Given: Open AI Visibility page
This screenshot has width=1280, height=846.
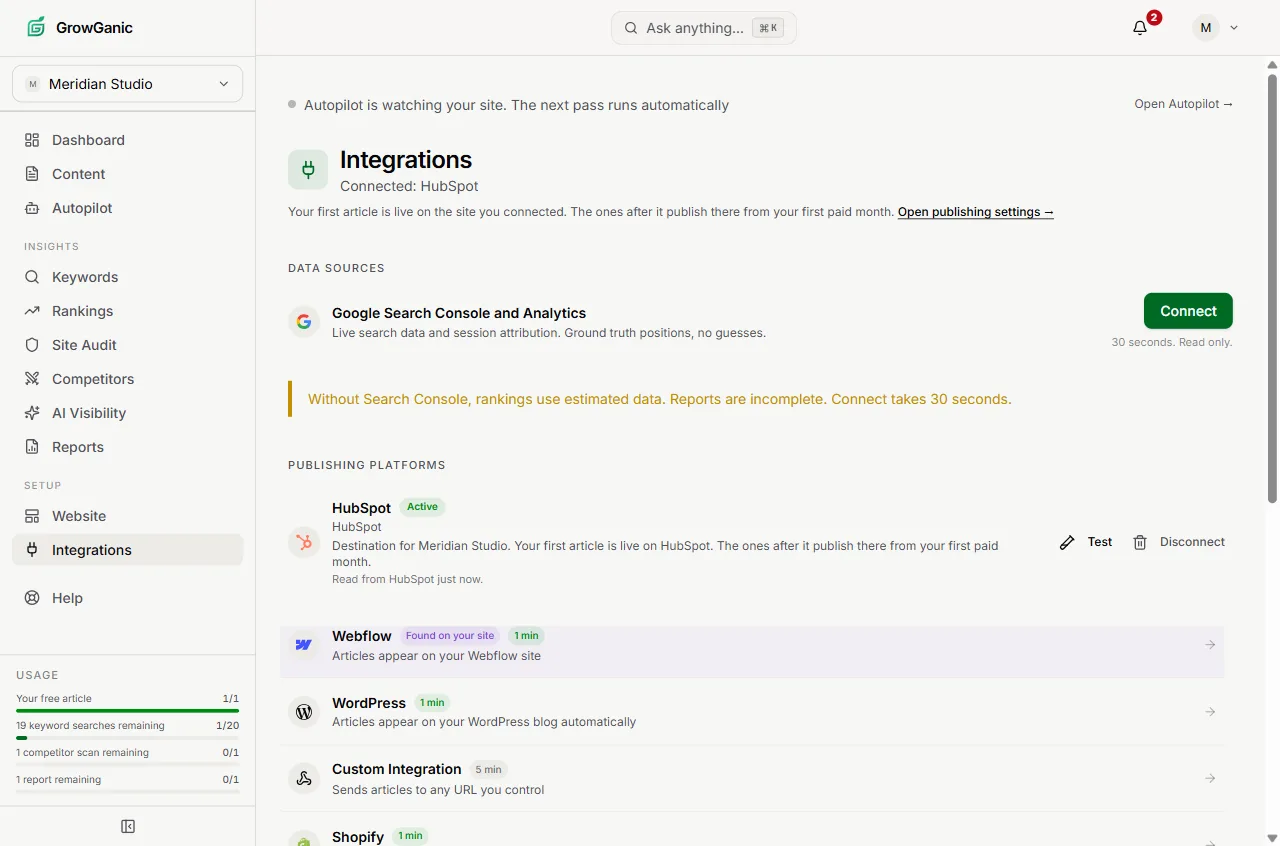Looking at the screenshot, I should [x=127, y=413].
